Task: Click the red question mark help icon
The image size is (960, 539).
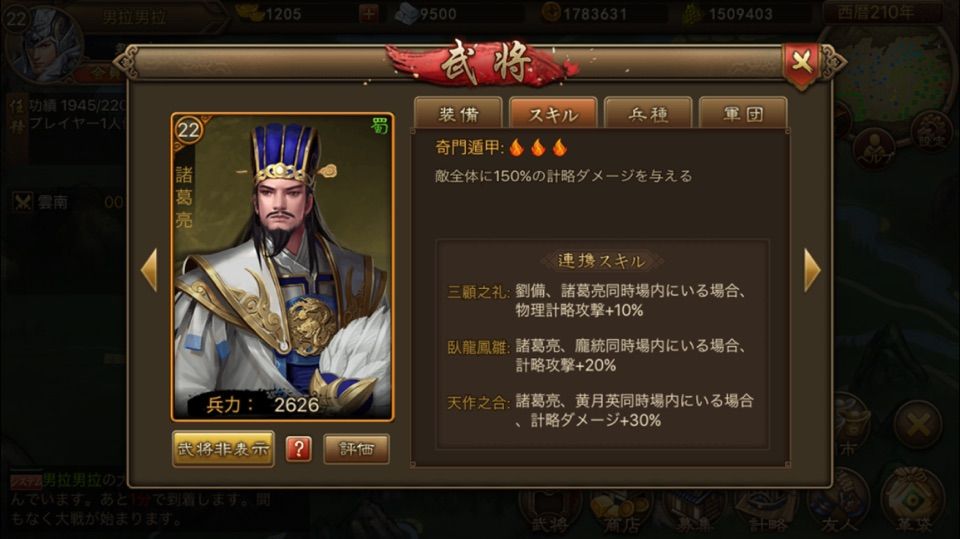Action: tap(299, 449)
